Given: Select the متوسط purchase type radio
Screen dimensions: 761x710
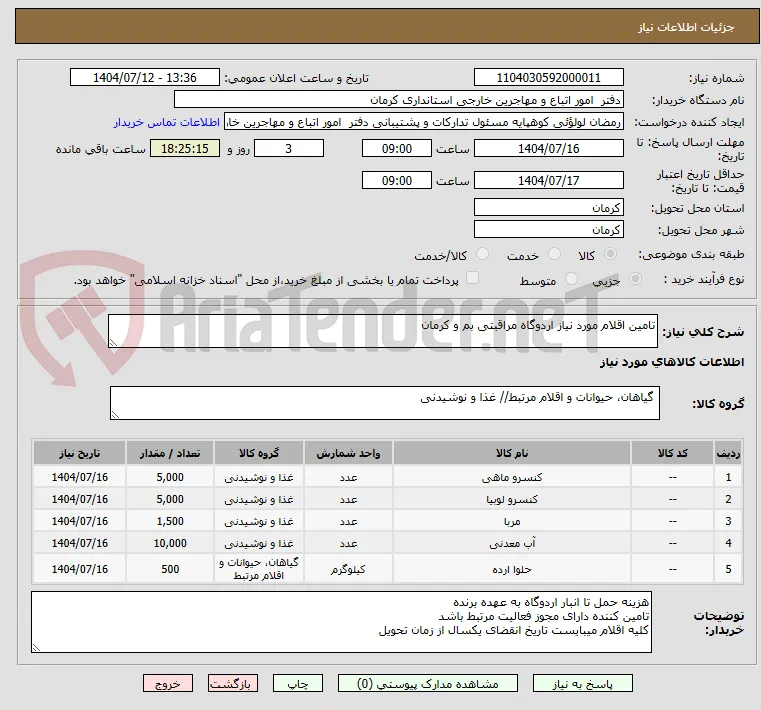Looking at the screenshot, I should (571, 279).
